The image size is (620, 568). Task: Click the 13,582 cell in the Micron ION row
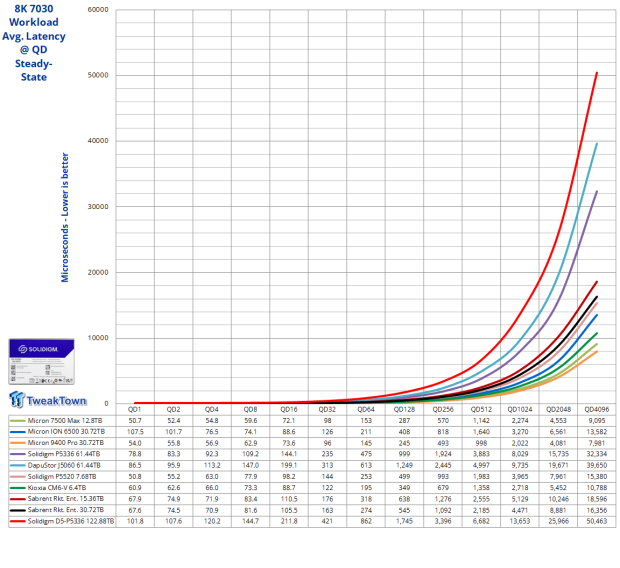(597, 432)
